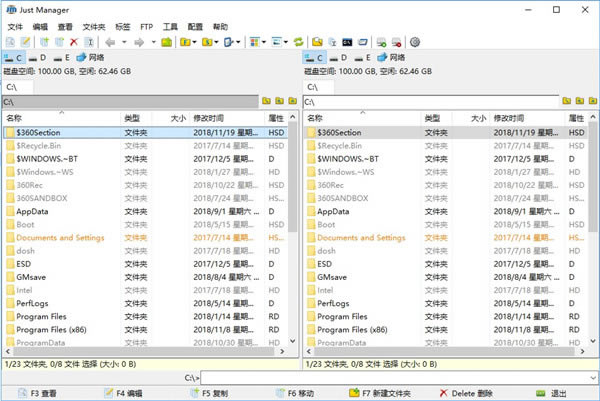Viewport: 600px width, 401px height.
Task: Select drive D in right panel
Action: pos(339,58)
